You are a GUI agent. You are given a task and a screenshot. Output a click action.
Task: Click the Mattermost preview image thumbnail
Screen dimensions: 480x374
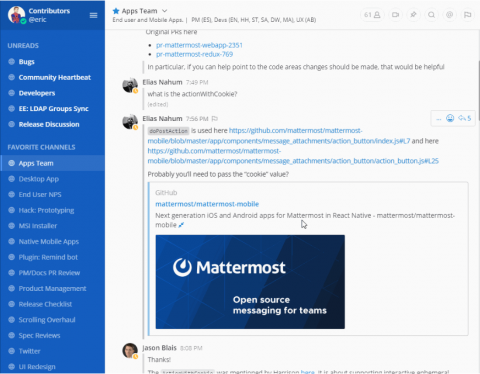250,282
